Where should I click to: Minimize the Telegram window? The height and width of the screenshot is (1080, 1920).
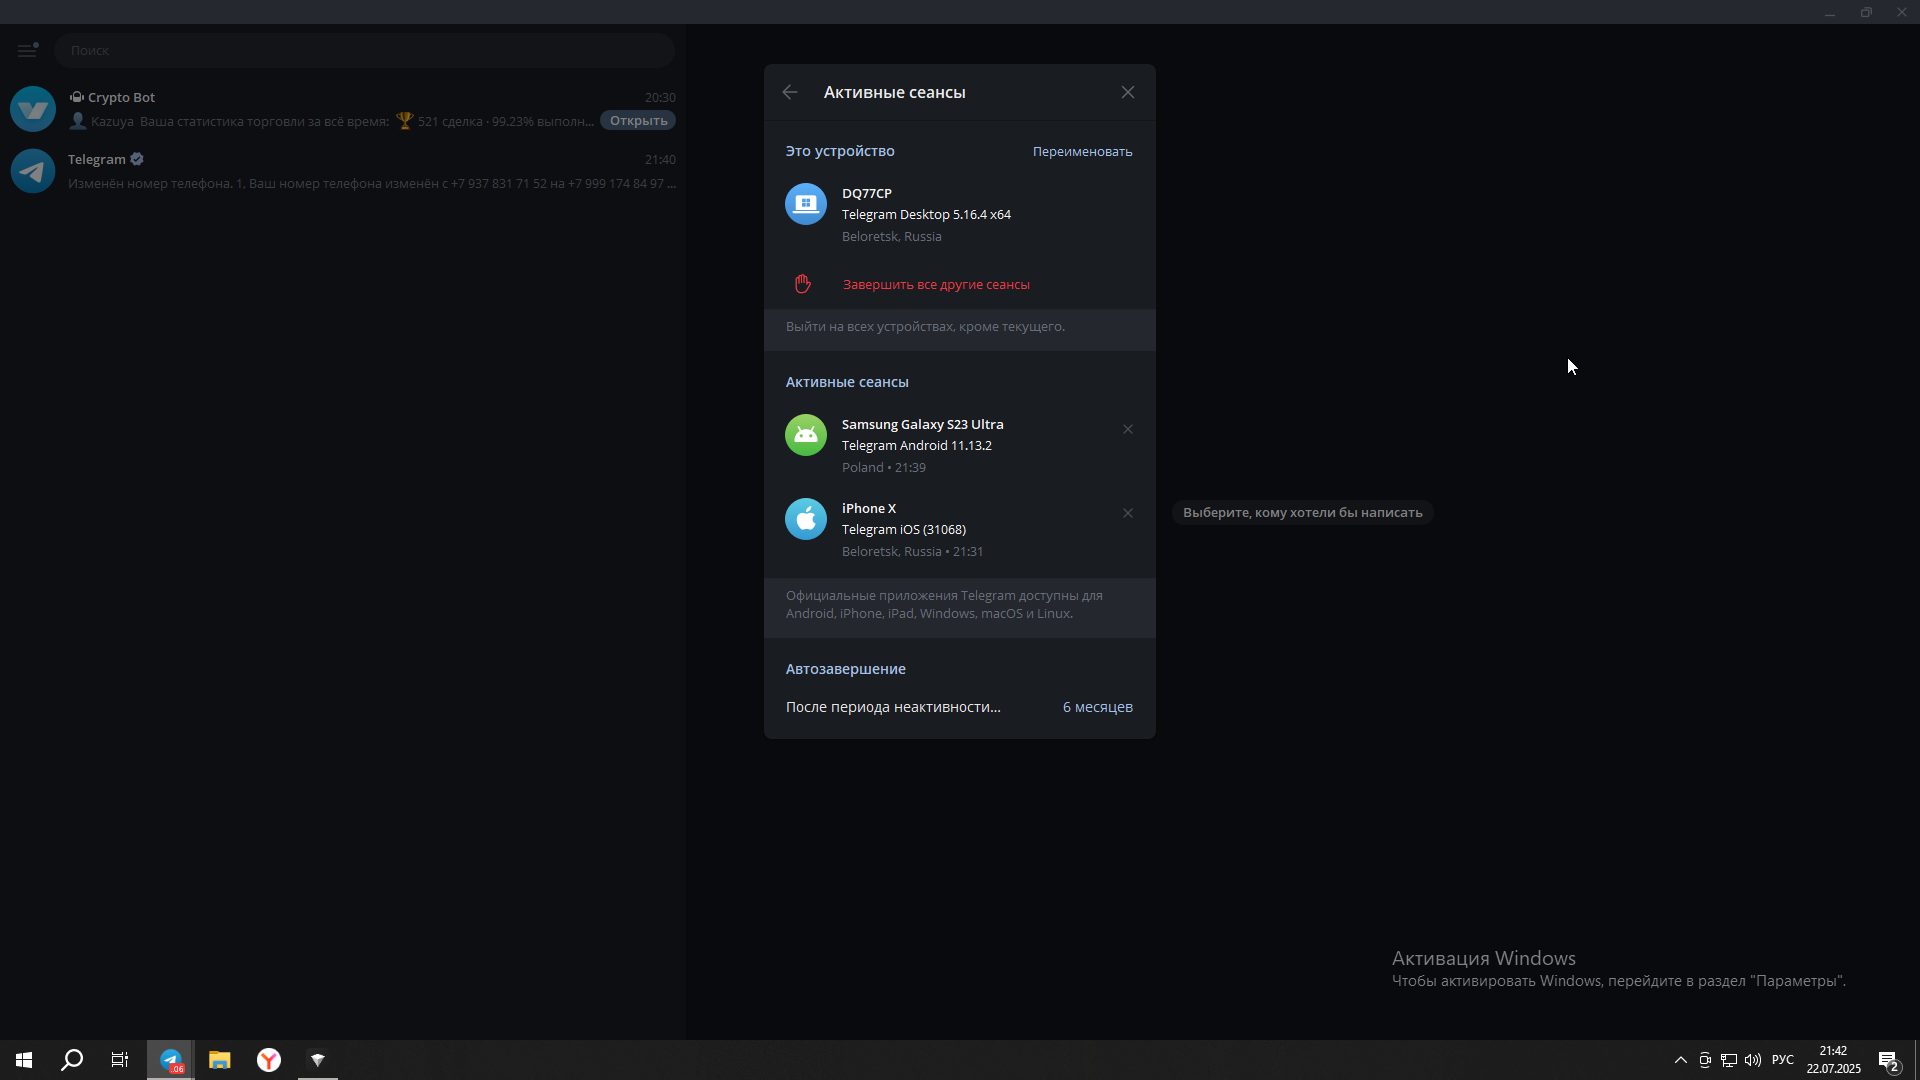(1830, 12)
